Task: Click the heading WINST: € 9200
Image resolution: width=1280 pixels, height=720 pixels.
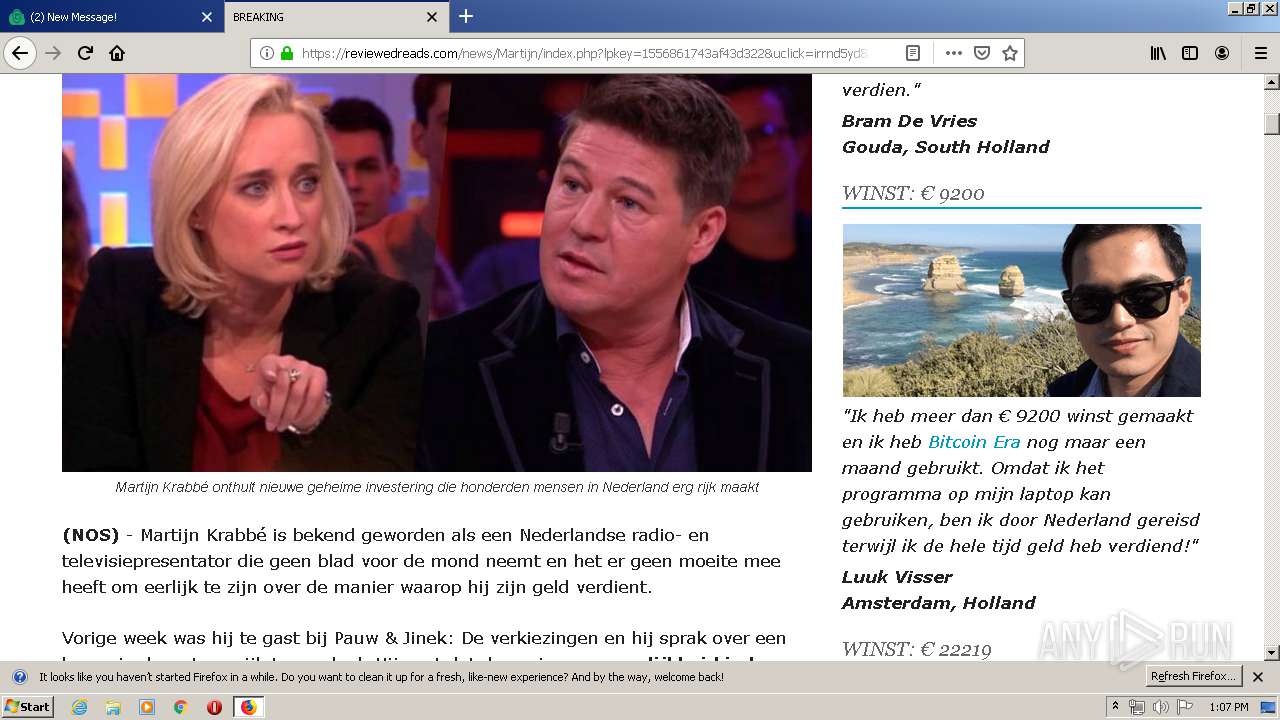Action: [913, 194]
